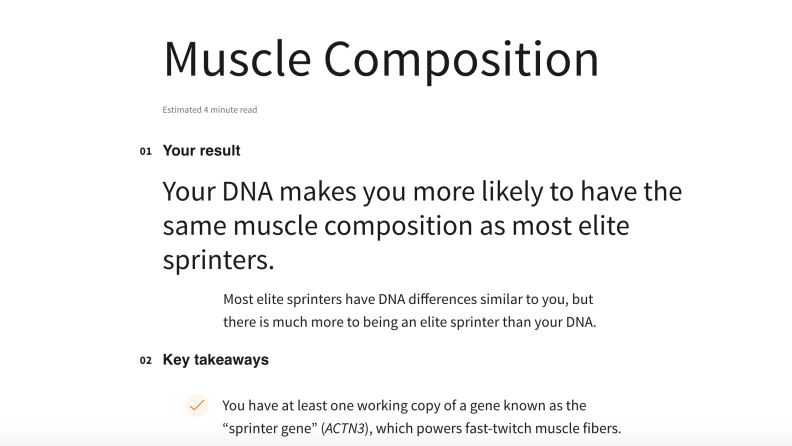The image size is (792, 446).
Task: Click the word "Composition" in the page title
Action: (x=461, y=61)
